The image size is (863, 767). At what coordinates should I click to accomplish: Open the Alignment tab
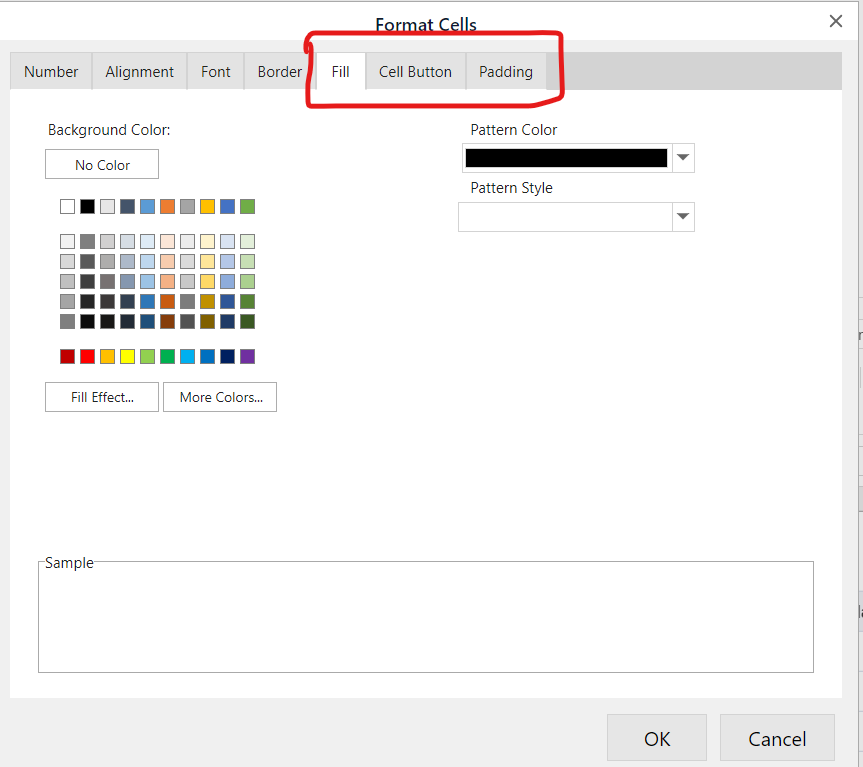139,72
